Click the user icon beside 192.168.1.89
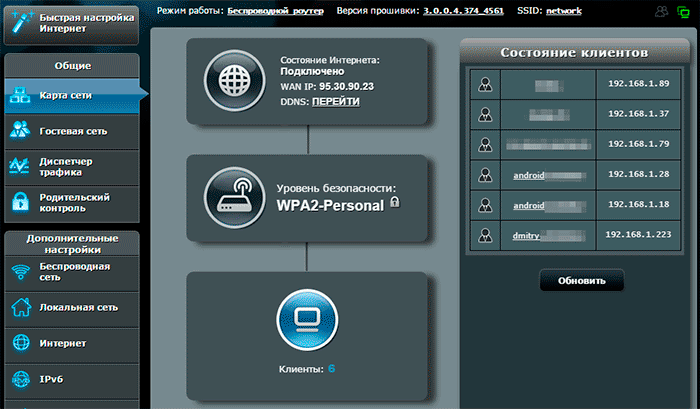 click(x=484, y=84)
